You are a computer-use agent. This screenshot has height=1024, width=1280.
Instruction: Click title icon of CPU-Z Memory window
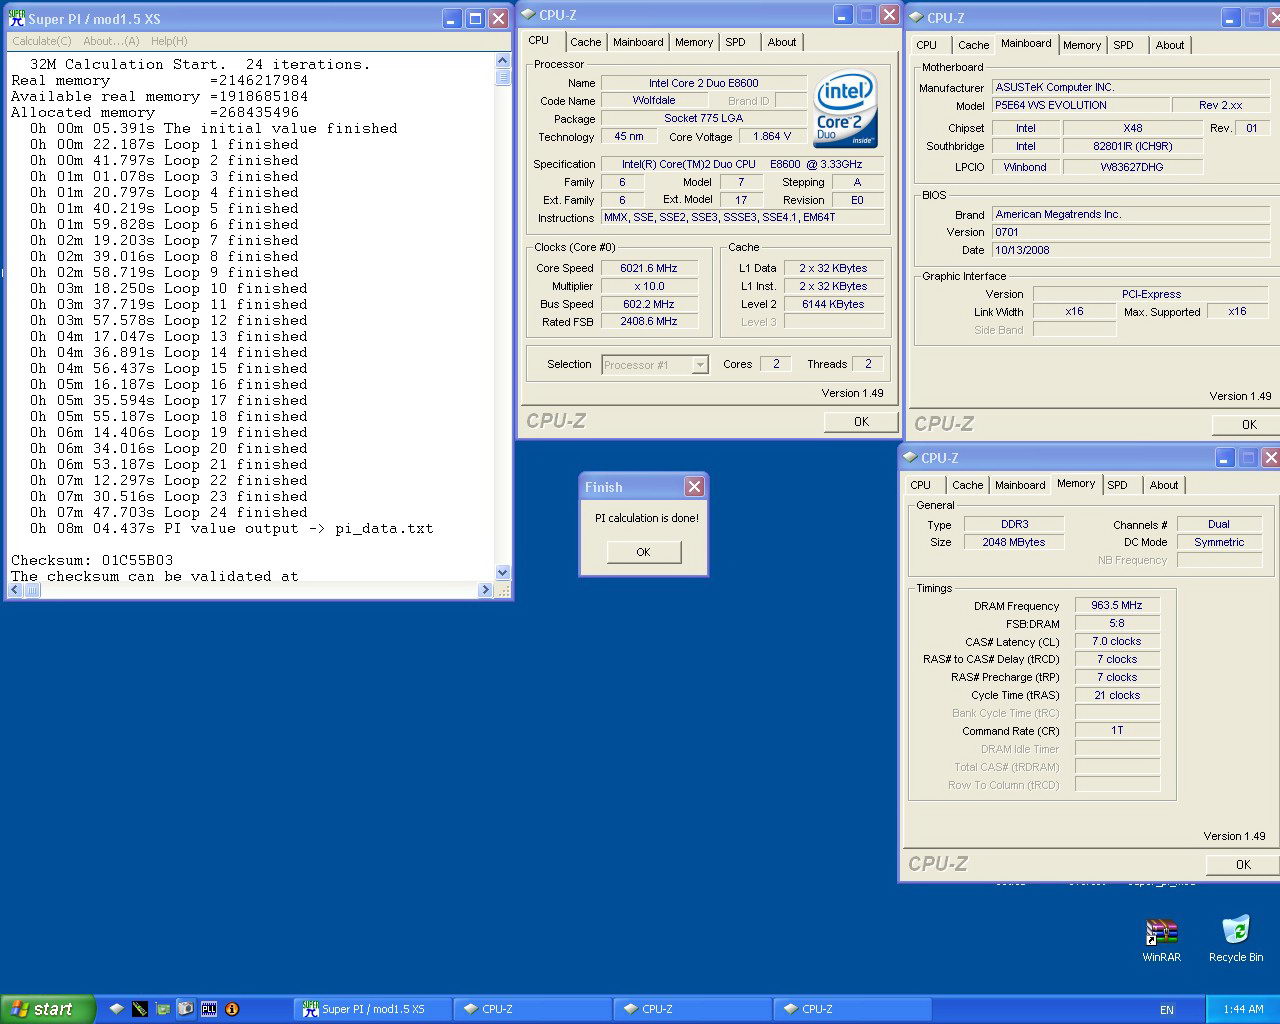coord(910,457)
